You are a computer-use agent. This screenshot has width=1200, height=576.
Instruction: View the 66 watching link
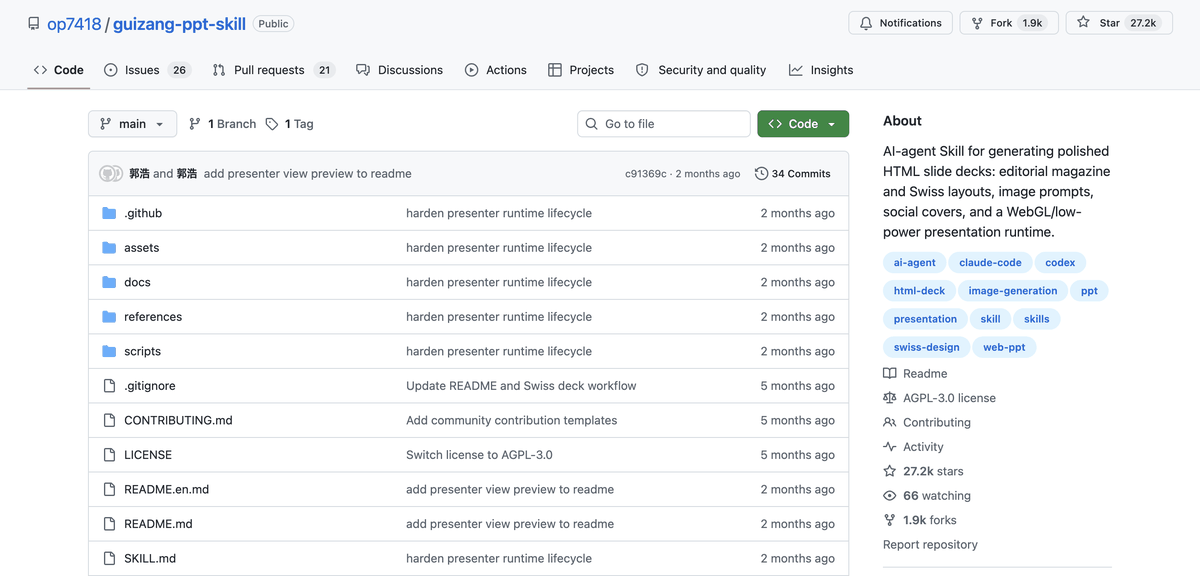[x=927, y=496]
